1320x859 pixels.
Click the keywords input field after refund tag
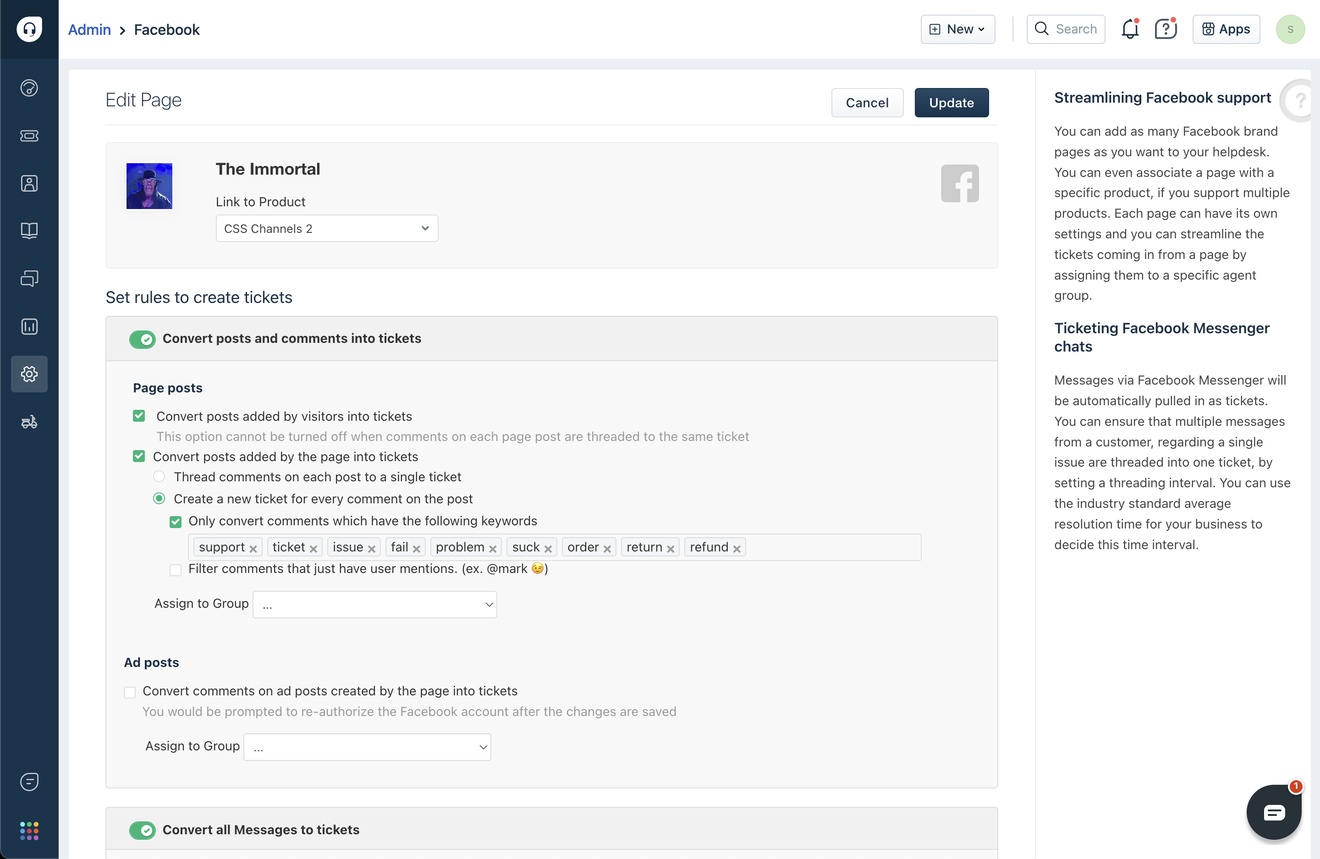pyautogui.click(x=833, y=547)
